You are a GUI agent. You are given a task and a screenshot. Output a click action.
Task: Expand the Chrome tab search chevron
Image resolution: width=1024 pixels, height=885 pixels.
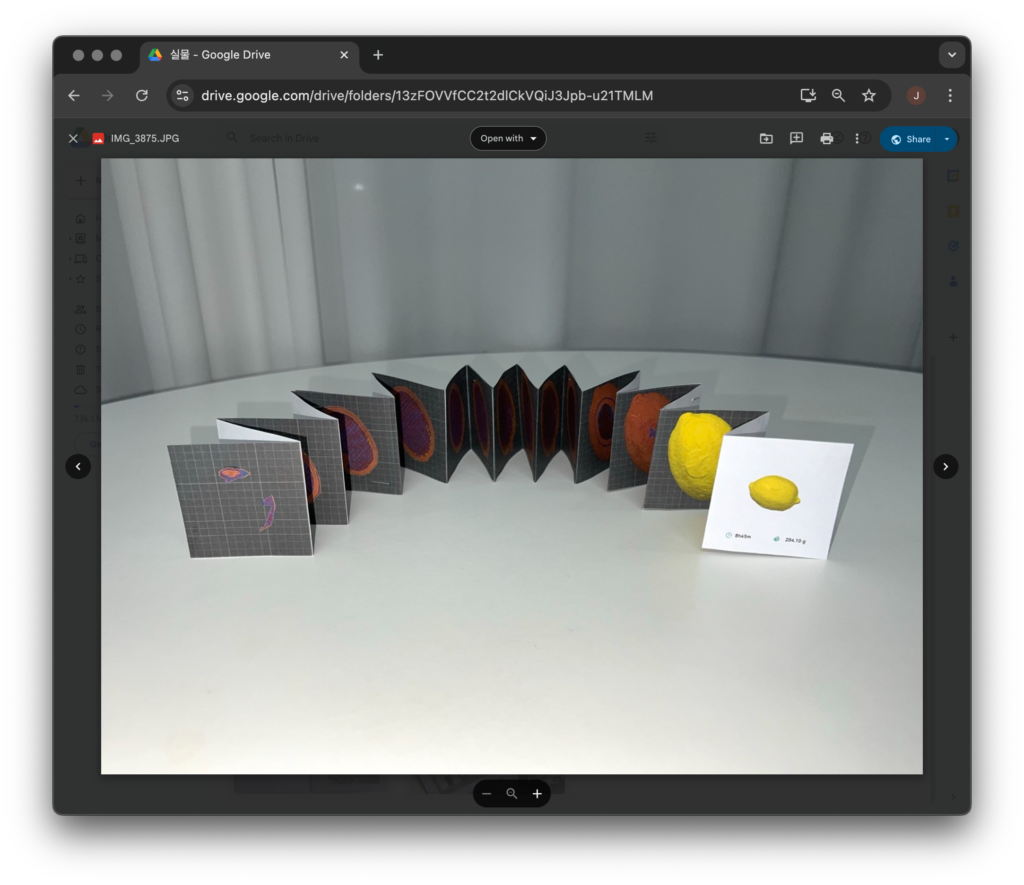tap(951, 55)
